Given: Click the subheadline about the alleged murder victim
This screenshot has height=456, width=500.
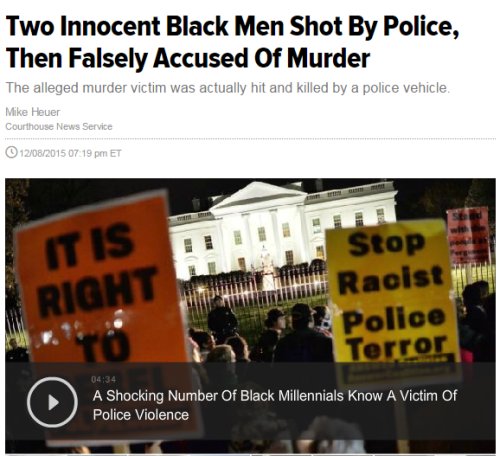Looking at the screenshot, I should pyautogui.click(x=228, y=88).
